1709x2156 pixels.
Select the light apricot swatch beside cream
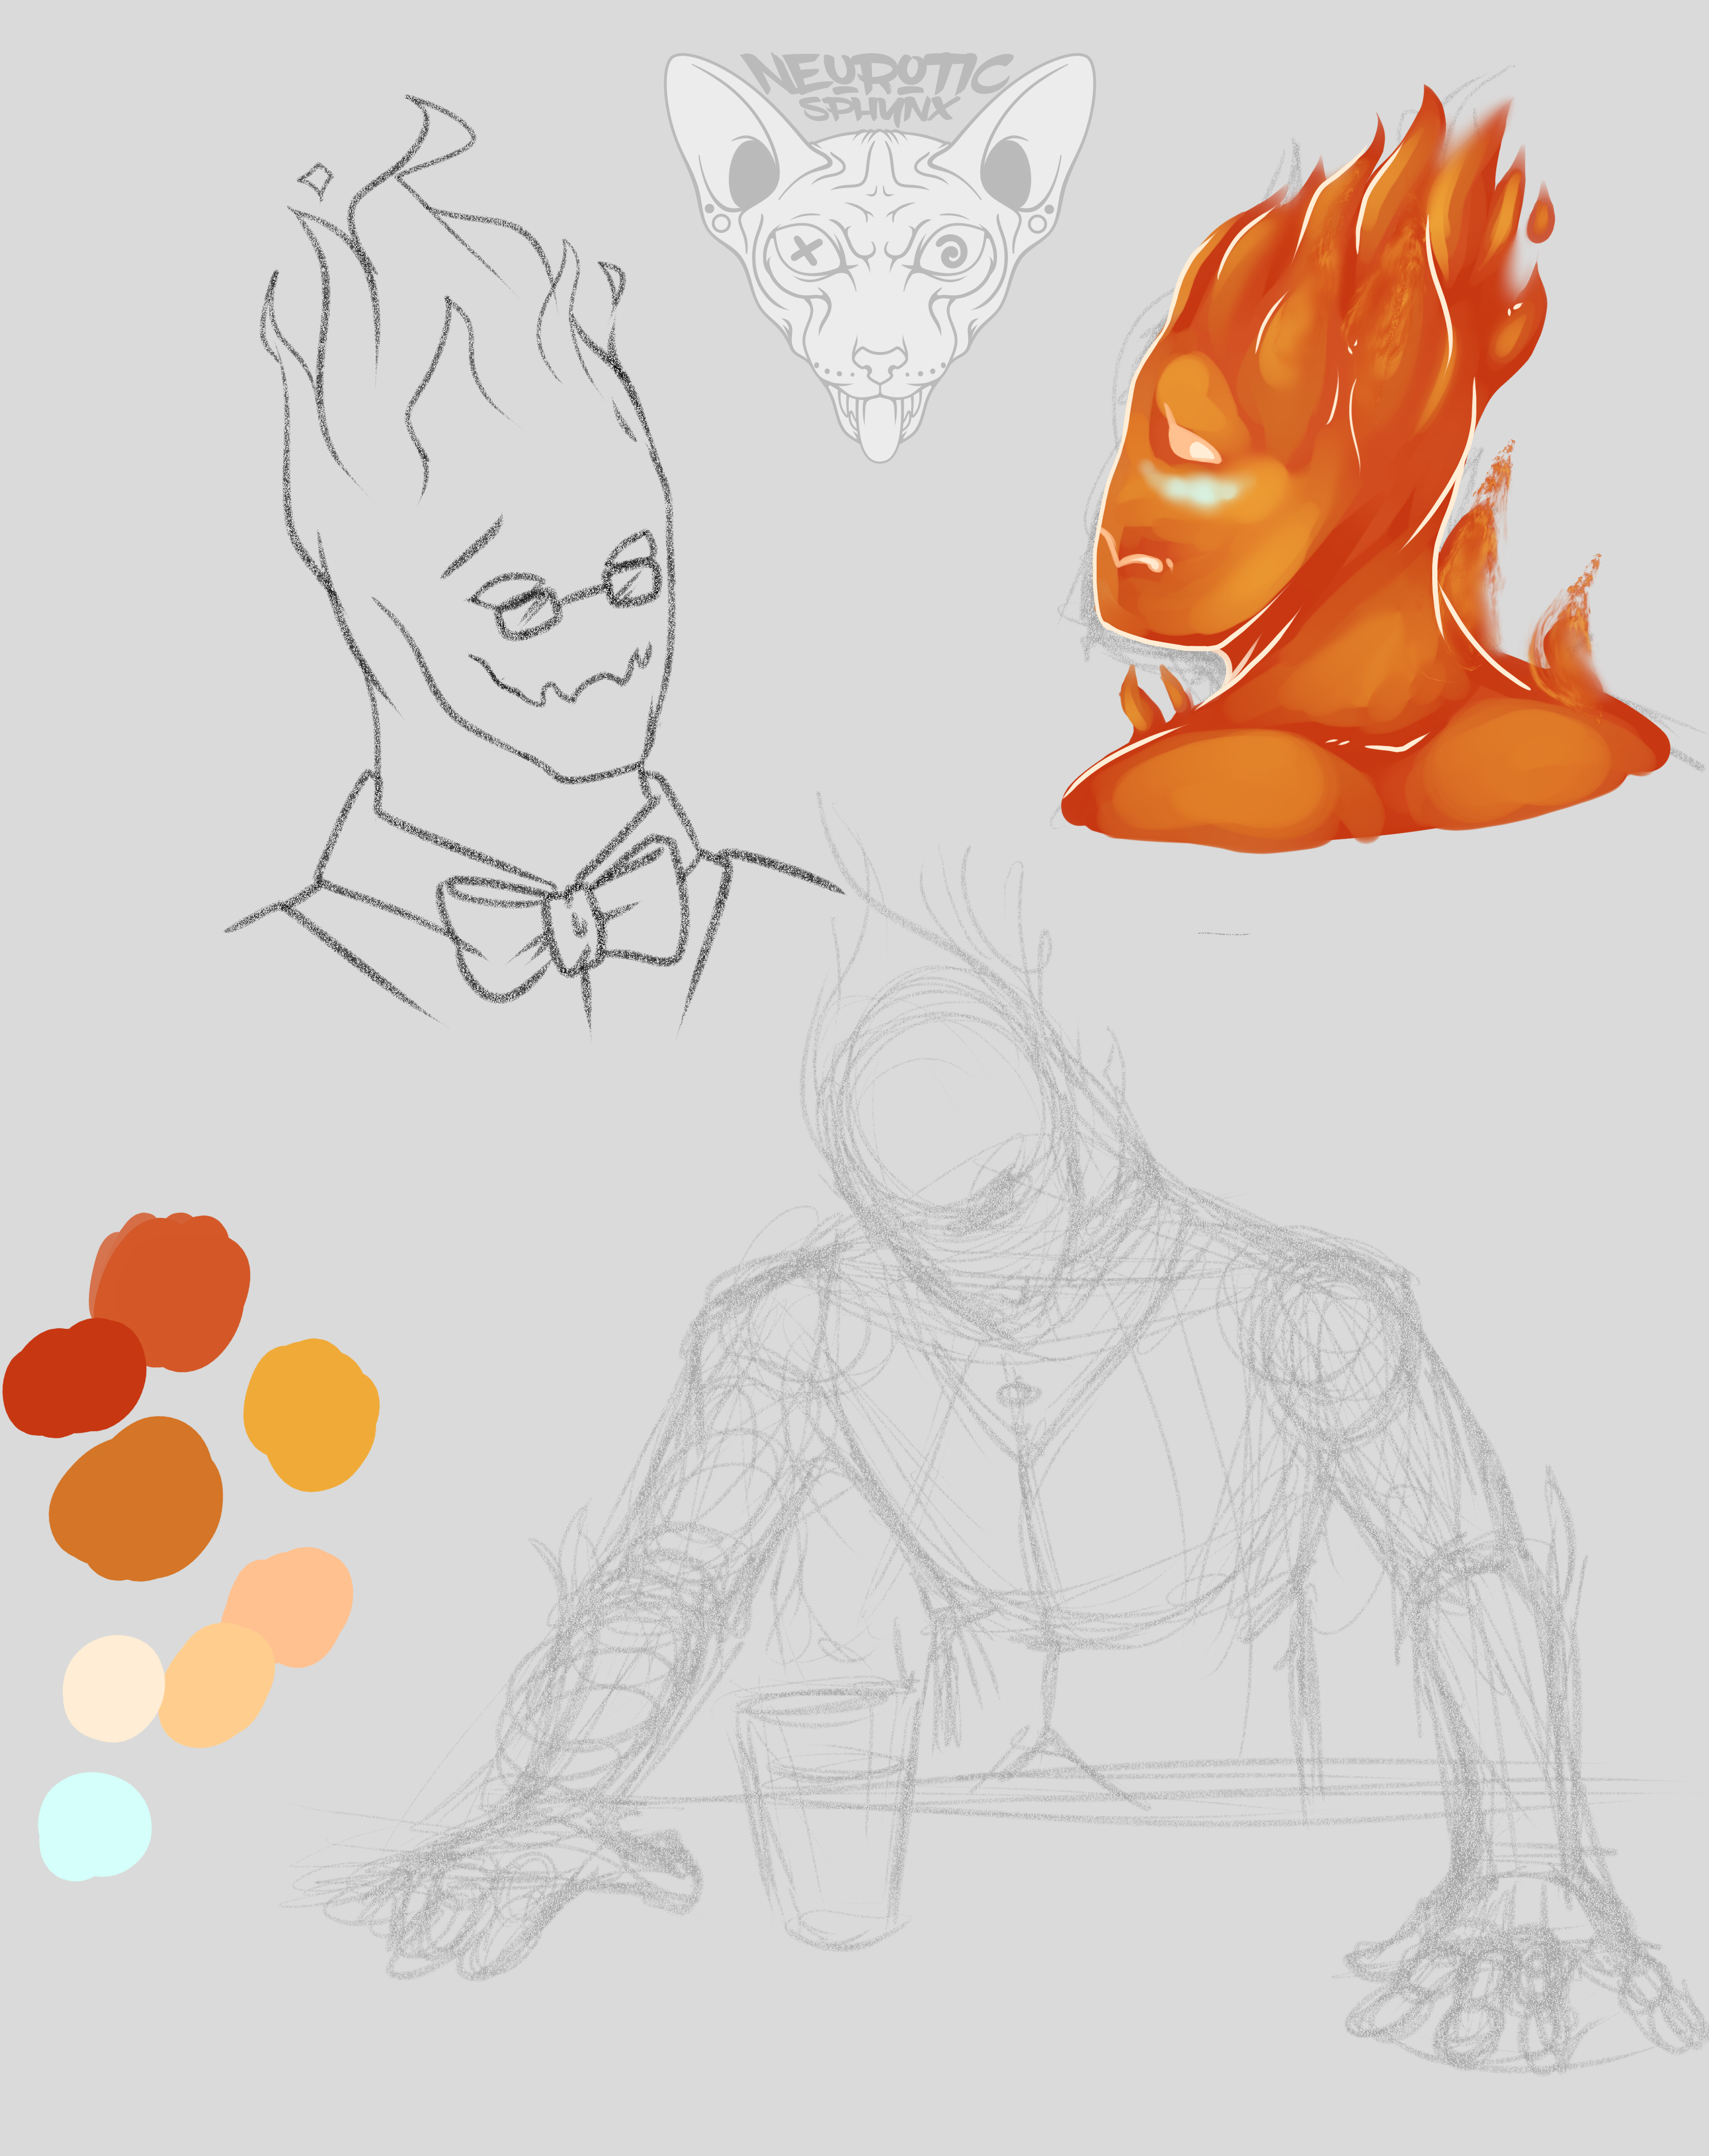tap(217, 1686)
